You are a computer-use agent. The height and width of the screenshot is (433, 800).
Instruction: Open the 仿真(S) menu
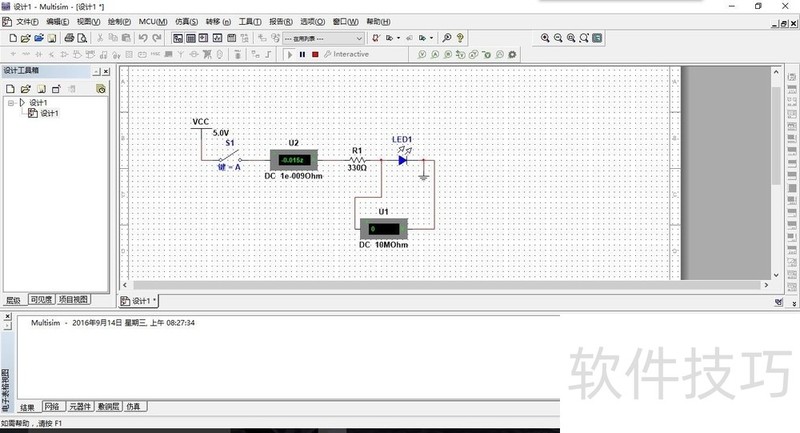point(186,21)
